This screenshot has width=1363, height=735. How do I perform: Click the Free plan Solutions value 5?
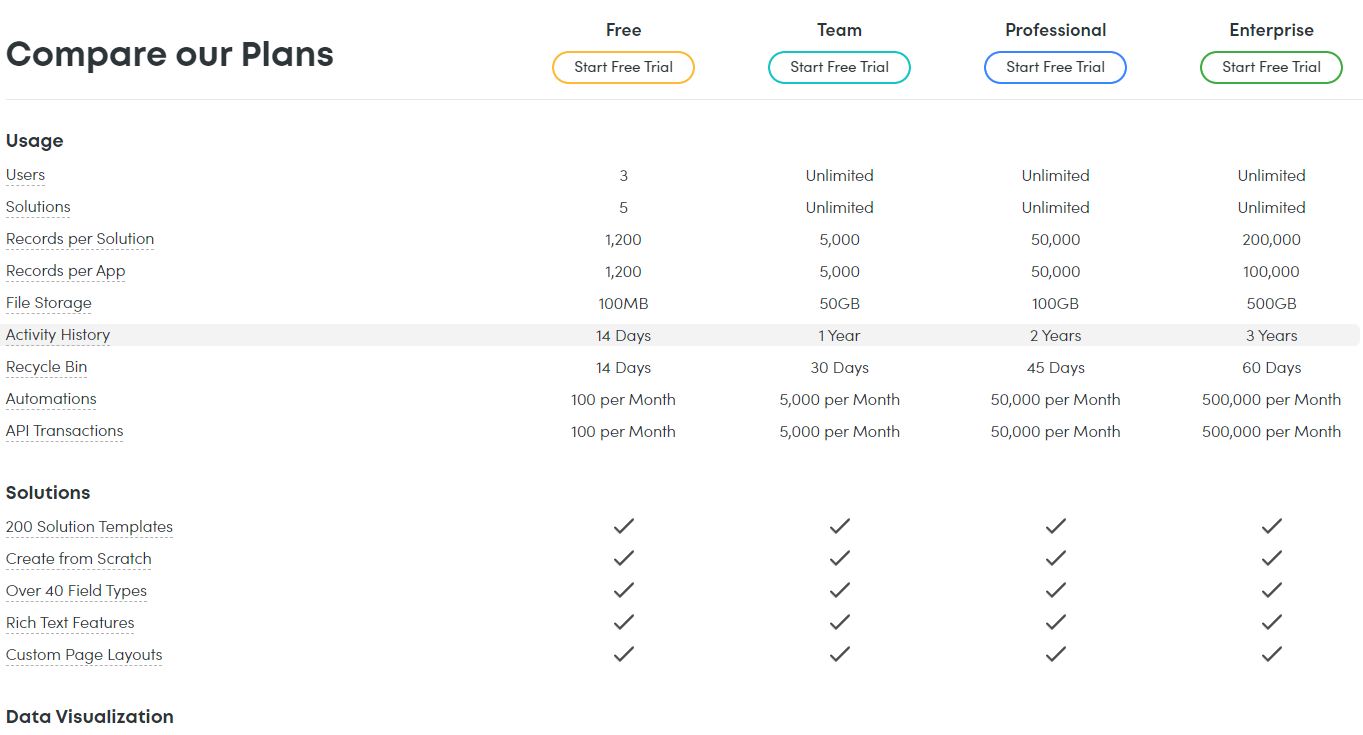623,208
